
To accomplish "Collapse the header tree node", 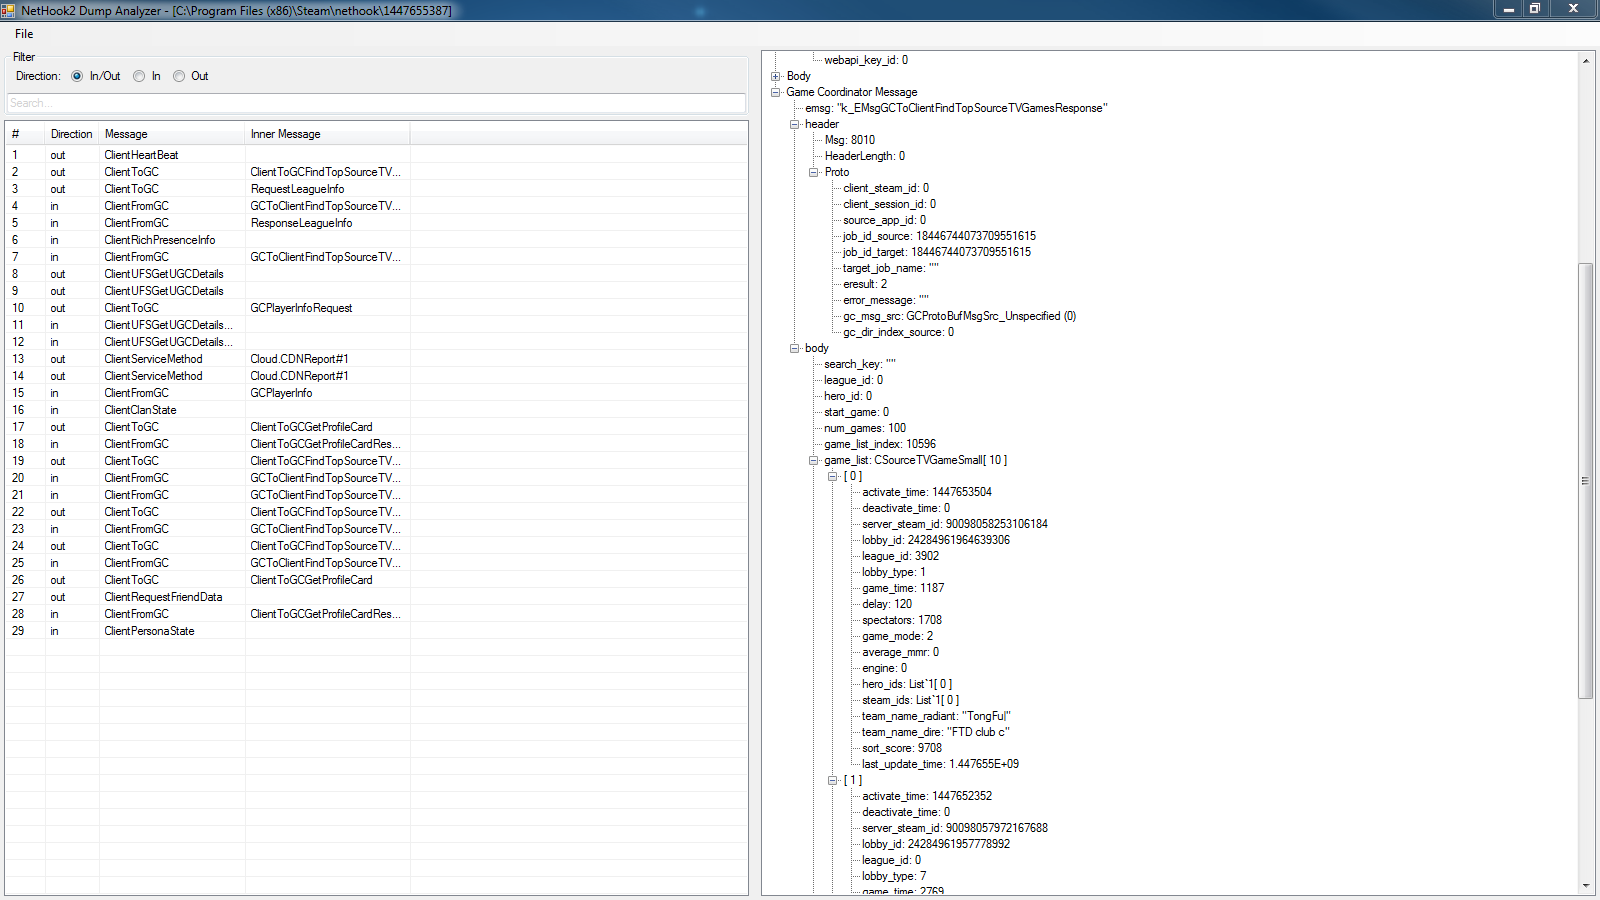I will click(795, 124).
